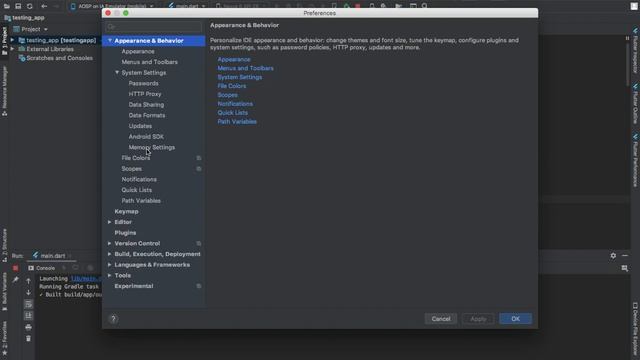The width and height of the screenshot is (640, 360).
Task: Click project-level icon beside File Colors
Action: pyautogui.click(x=199, y=158)
